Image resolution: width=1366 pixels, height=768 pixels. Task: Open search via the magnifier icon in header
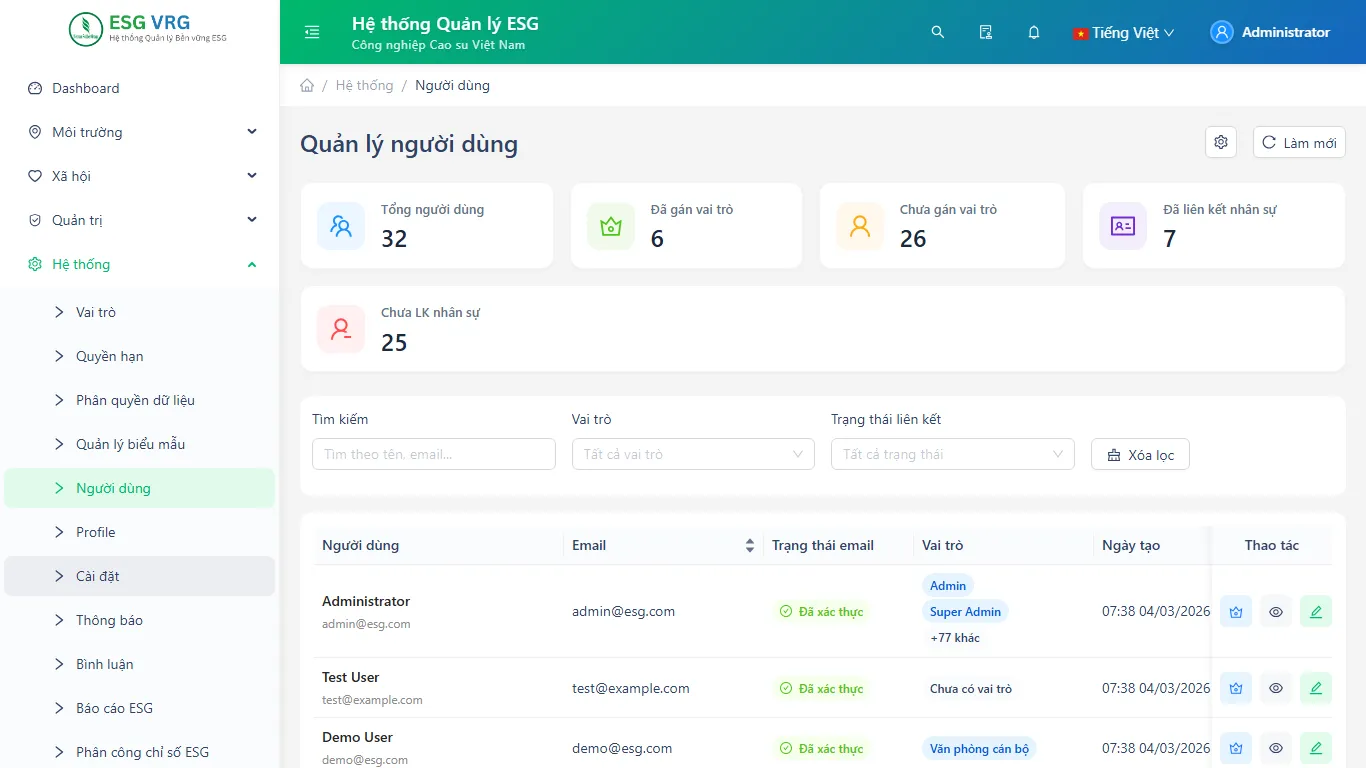pos(938,32)
